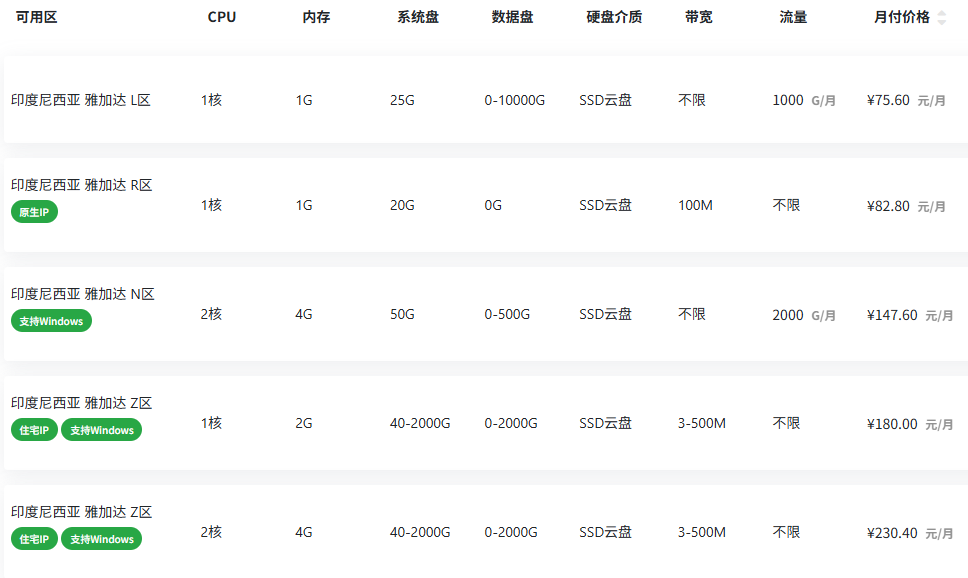Click 支持Windows badge in the ¥180.00 row
This screenshot has height=578, width=968.
pyautogui.click(x=101, y=430)
